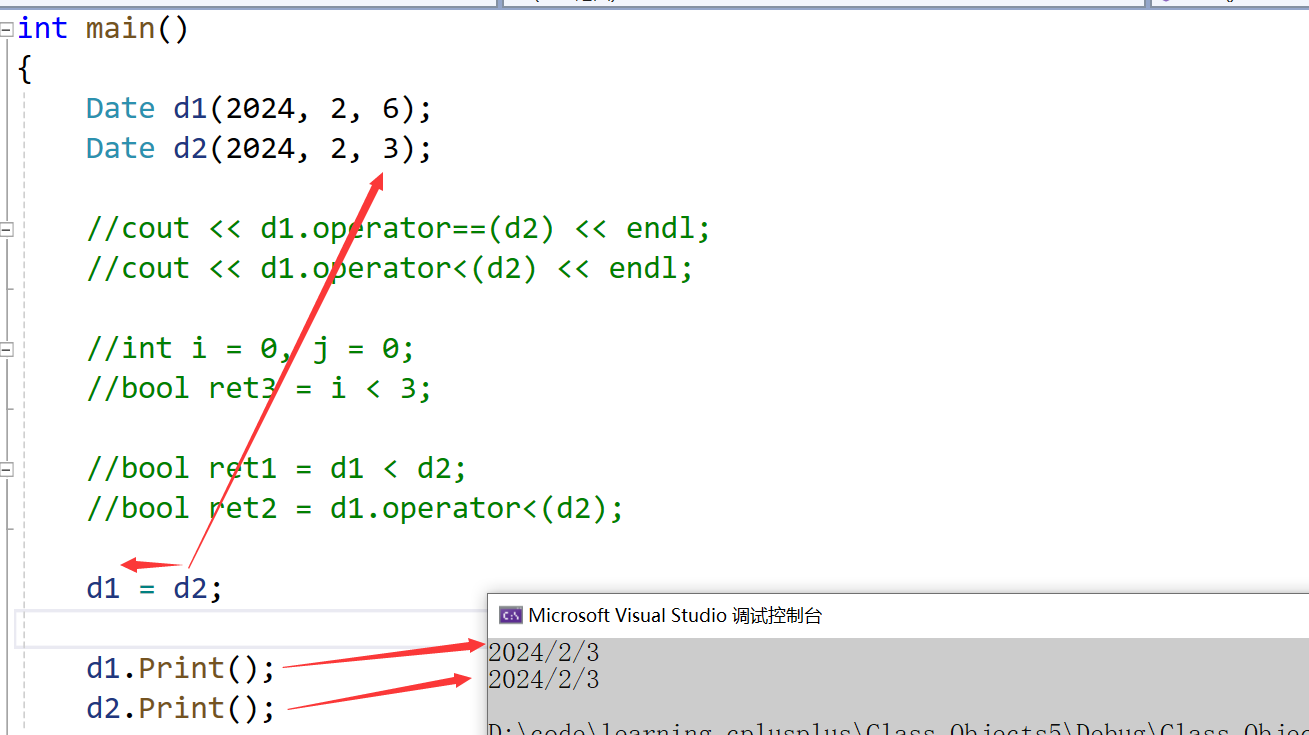
Task: Click the main function name in int main()
Action: (120, 28)
